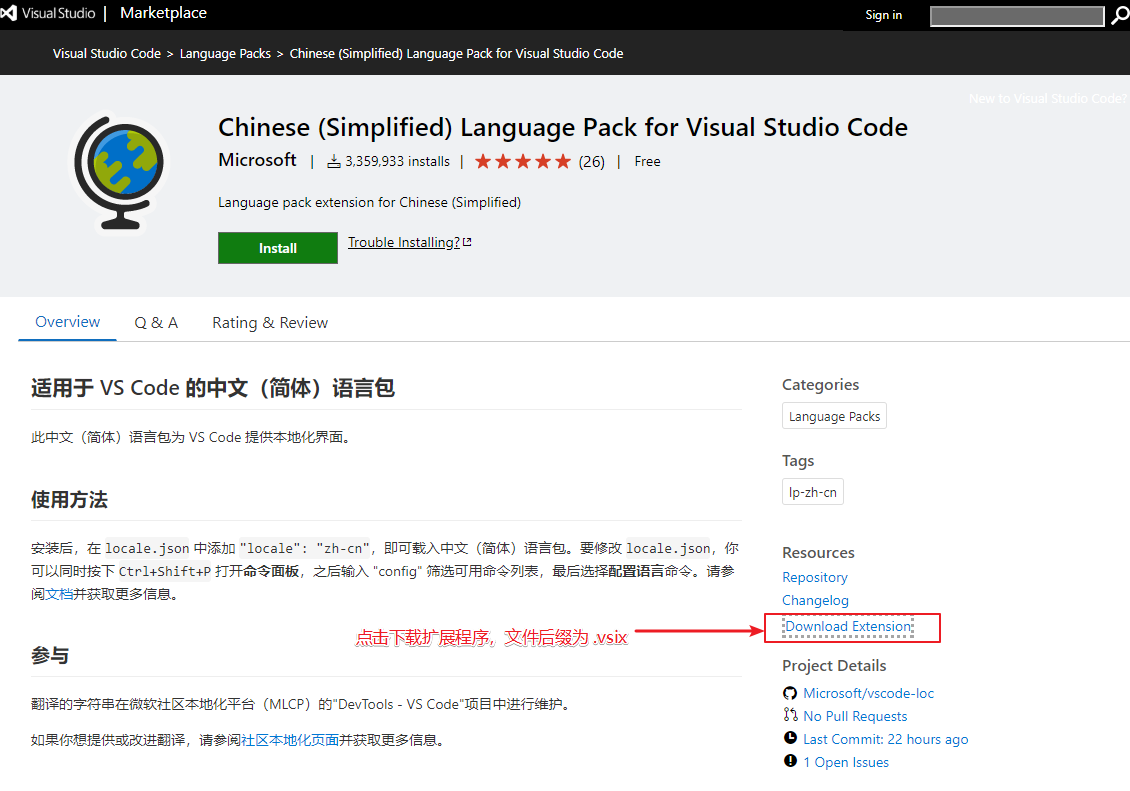The height and width of the screenshot is (791, 1130).
Task: Click the search magnifier icon
Action: (x=1120, y=16)
